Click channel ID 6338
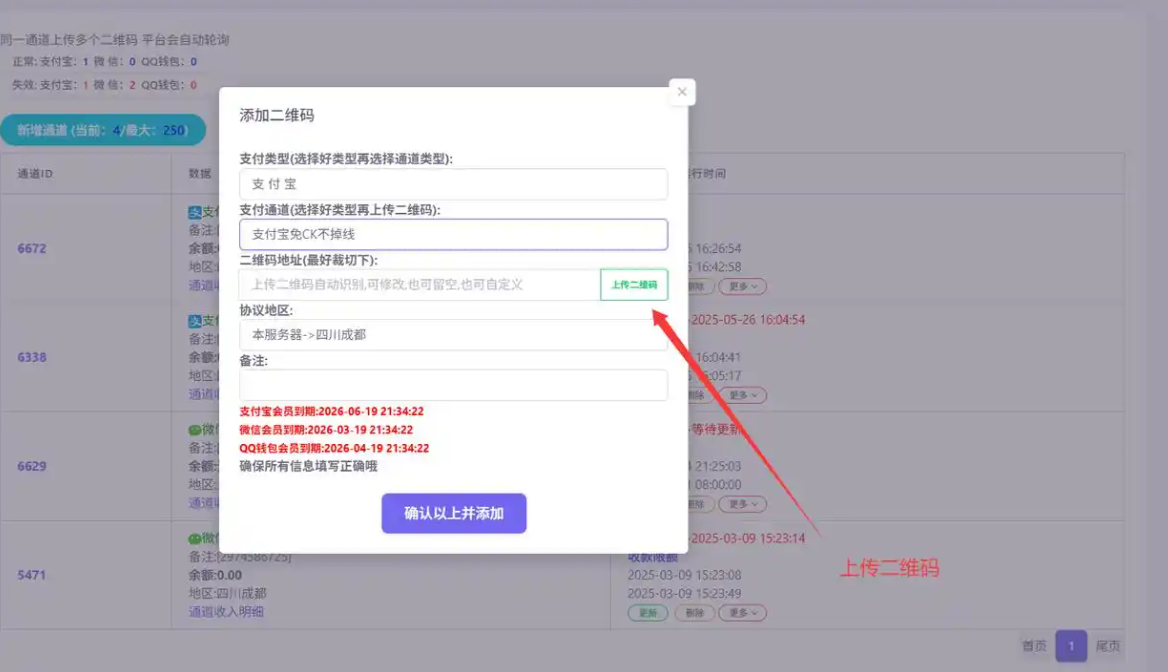Screen dimensions: 1168x672 pos(32,357)
